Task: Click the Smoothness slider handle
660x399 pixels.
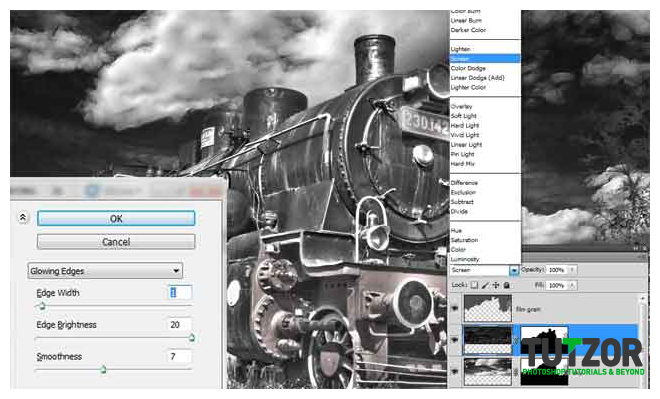Action: pyautogui.click(x=103, y=370)
